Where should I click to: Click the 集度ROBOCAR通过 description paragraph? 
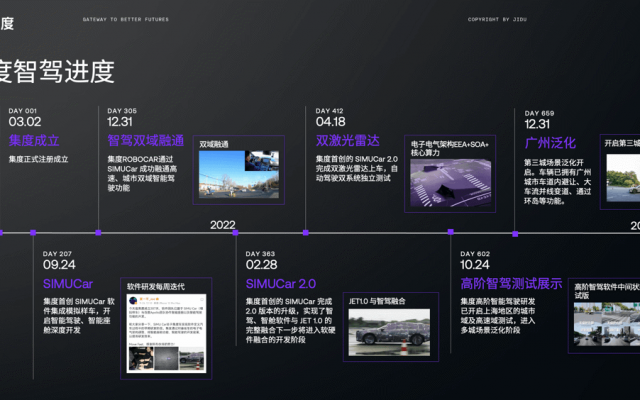click(142, 173)
